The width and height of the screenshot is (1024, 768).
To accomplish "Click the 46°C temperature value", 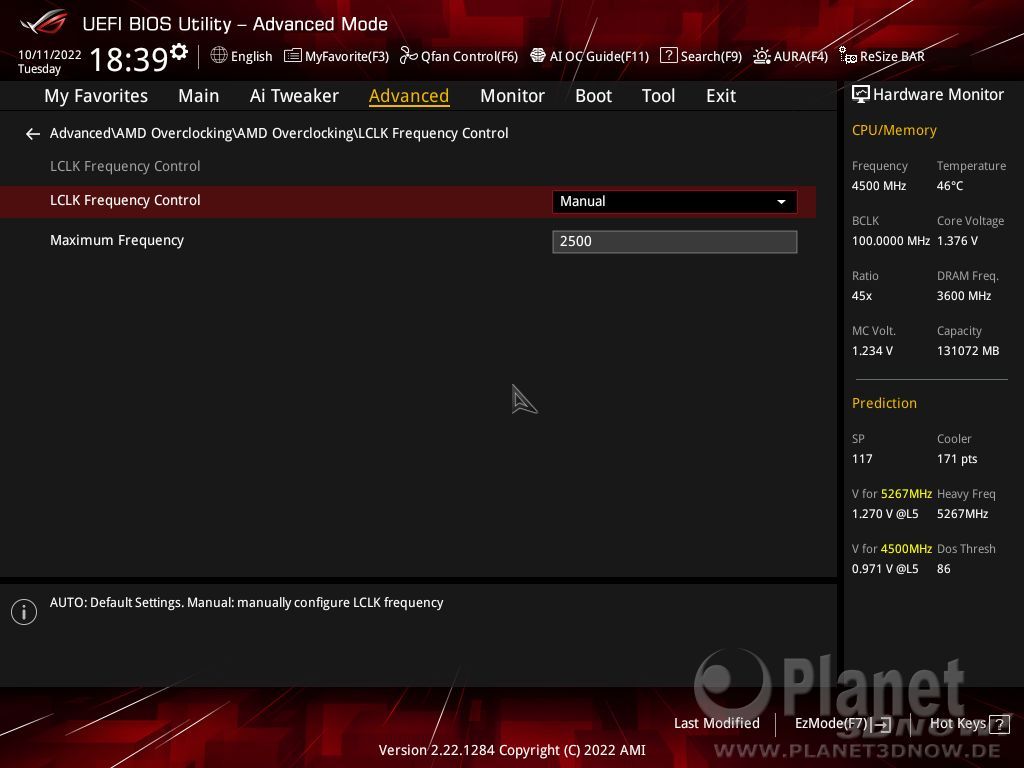I will coord(950,186).
